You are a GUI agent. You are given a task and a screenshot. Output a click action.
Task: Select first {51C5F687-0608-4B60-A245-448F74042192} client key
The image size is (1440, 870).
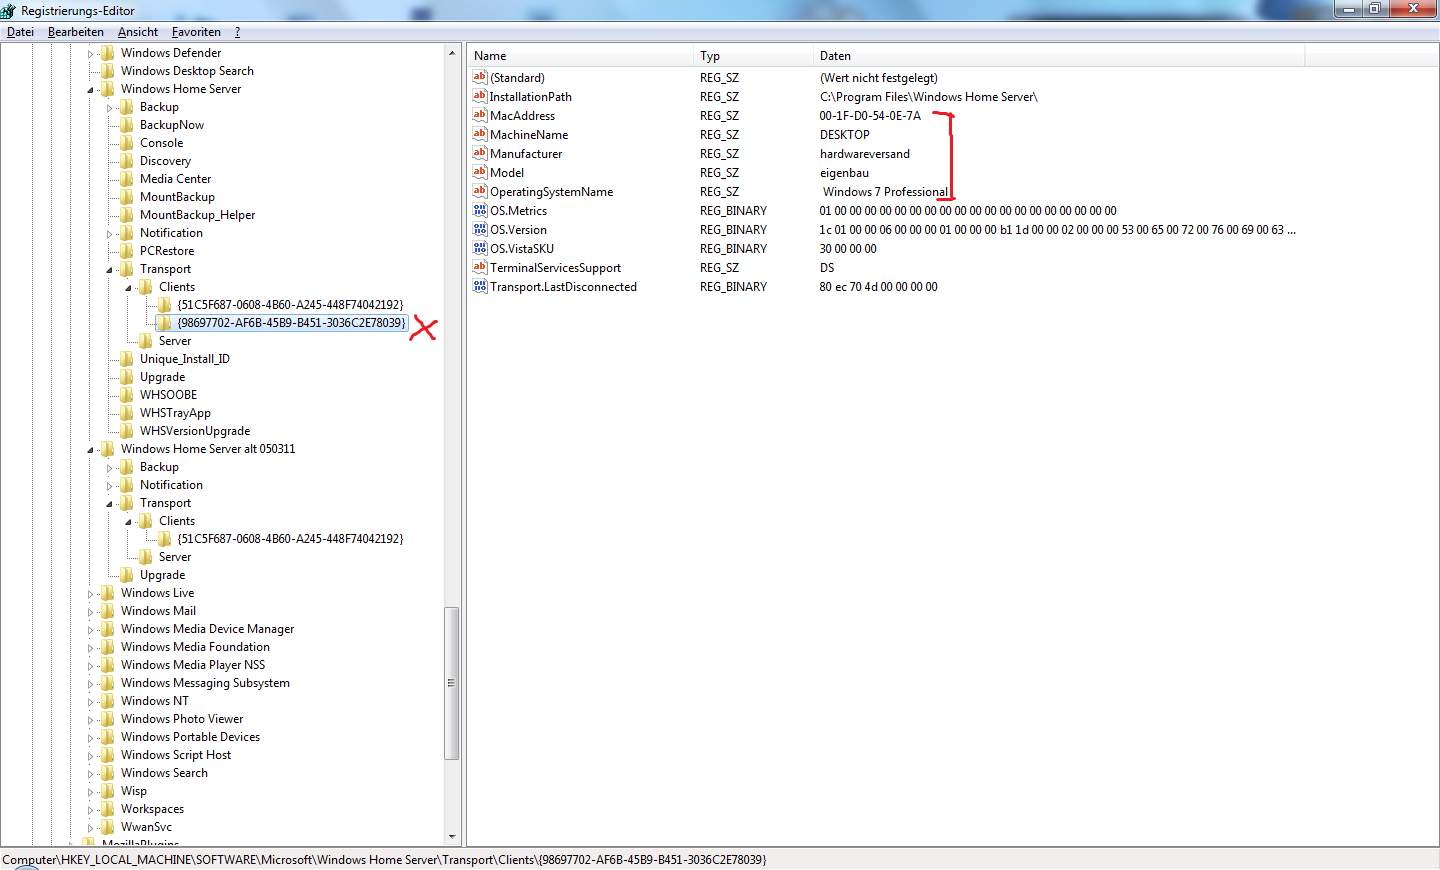290,305
